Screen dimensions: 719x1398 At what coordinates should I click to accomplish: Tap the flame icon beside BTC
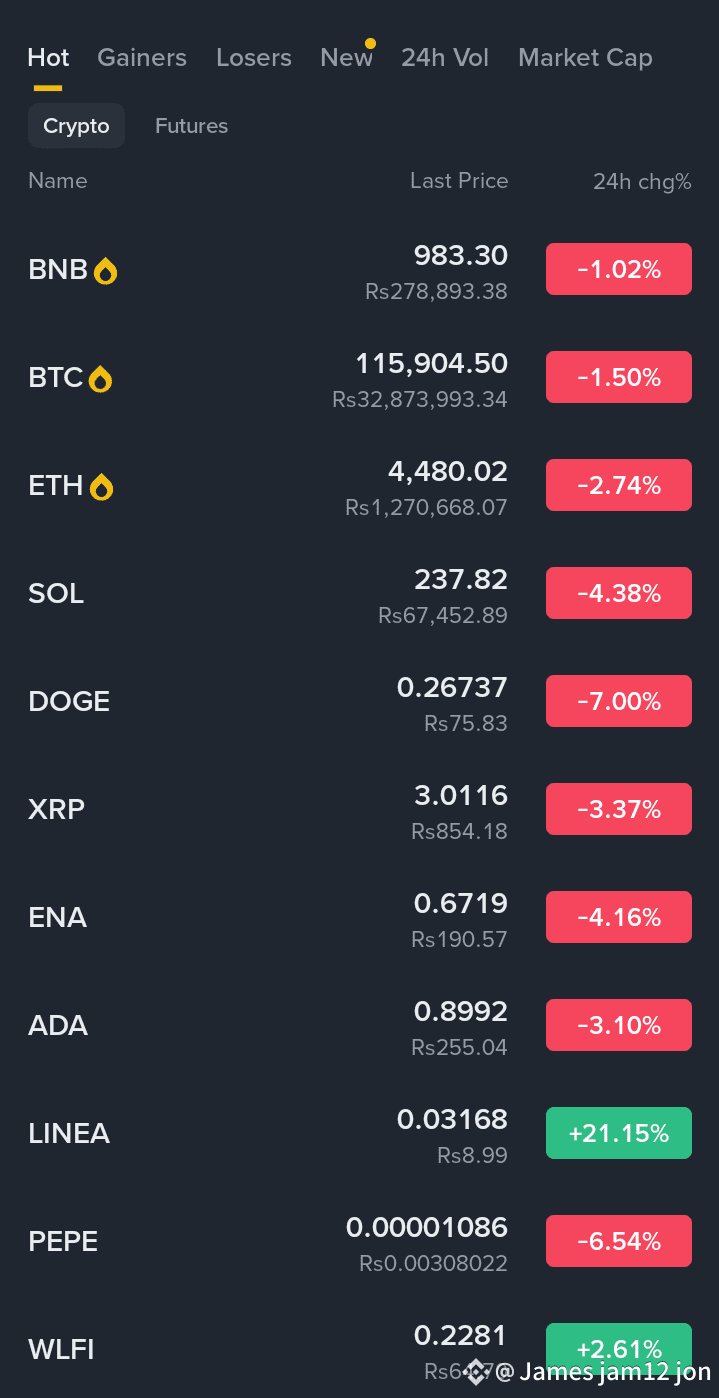[x=100, y=379]
